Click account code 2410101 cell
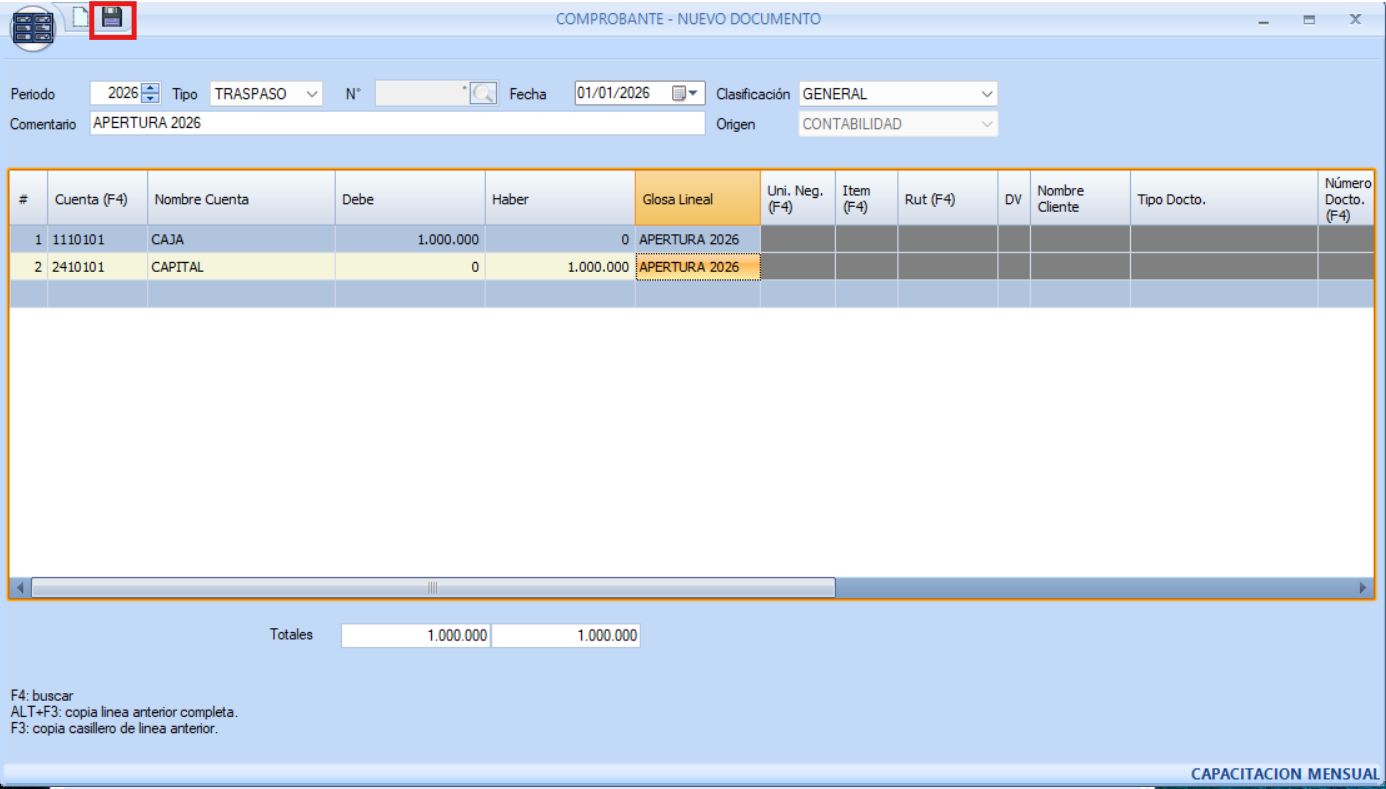This screenshot has width=1386, height=789. pos(97,267)
